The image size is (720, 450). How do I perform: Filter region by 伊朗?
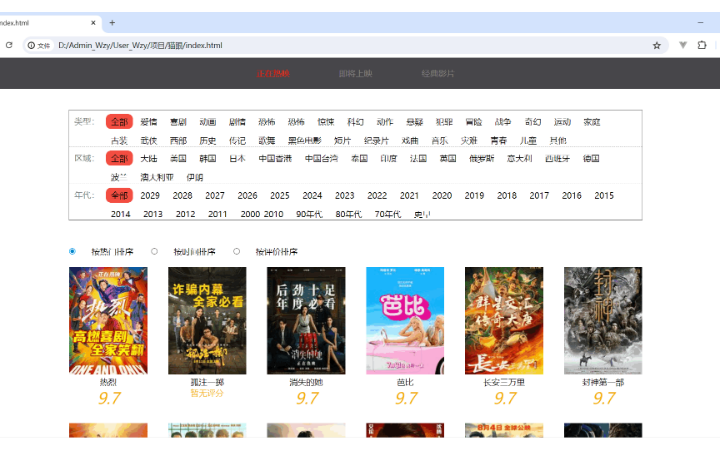[x=195, y=177]
